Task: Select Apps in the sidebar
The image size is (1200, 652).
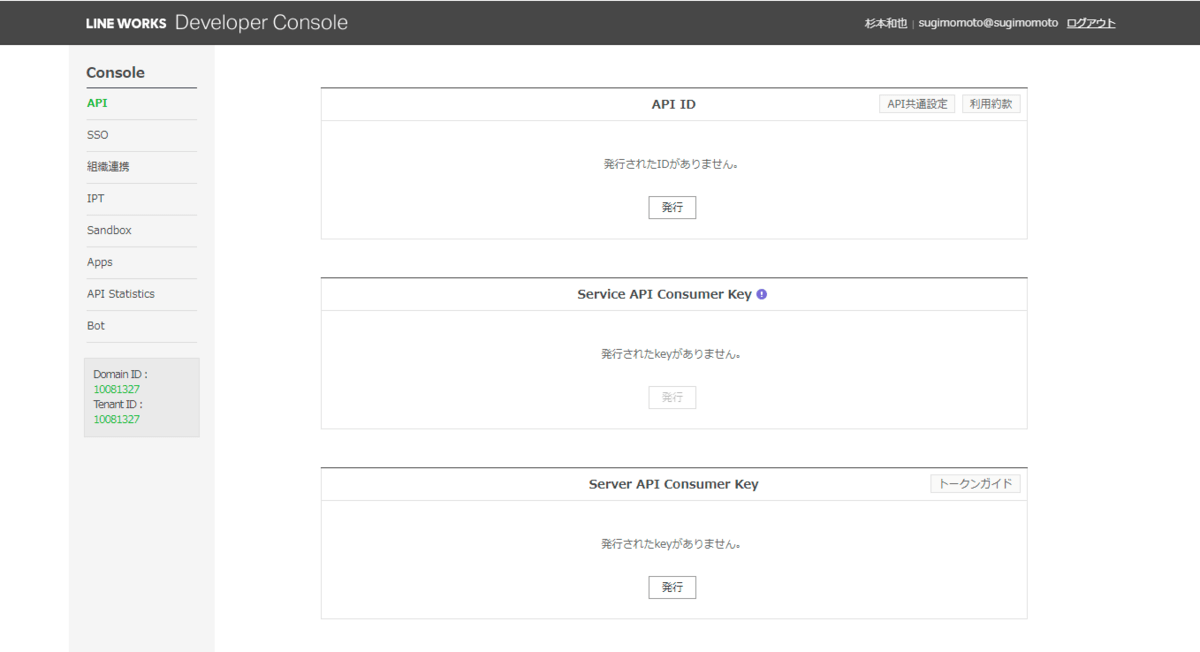Action: pos(100,262)
